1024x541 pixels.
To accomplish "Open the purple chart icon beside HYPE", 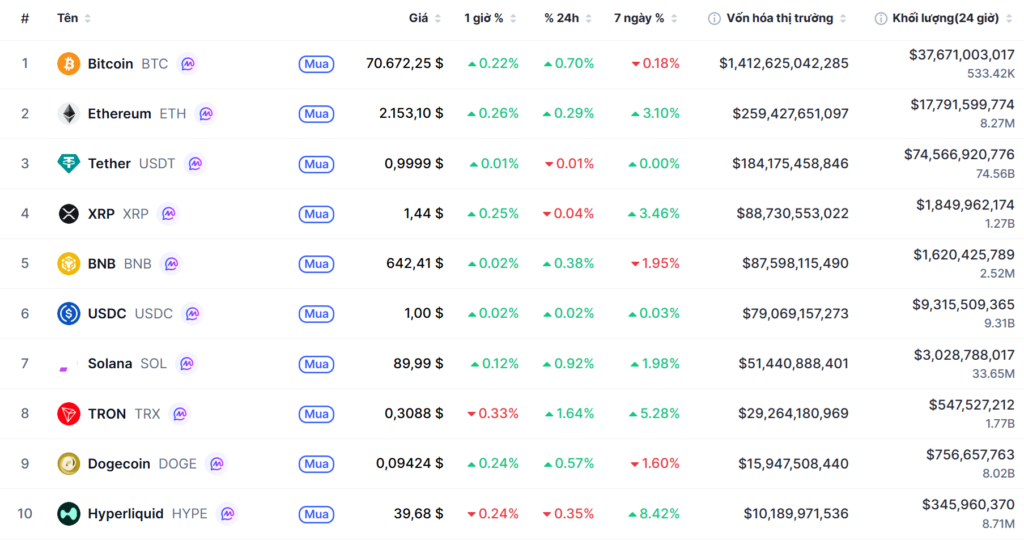I will [227, 514].
